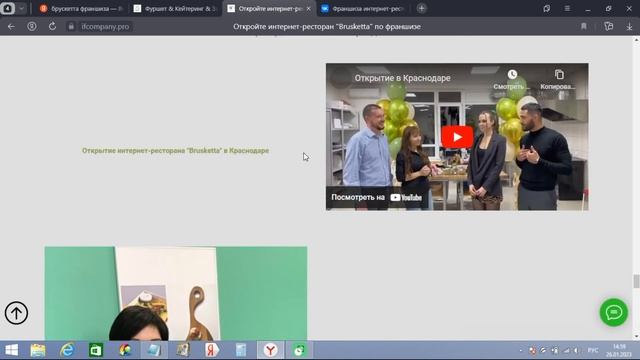Open the Yandex home icon beside back arrow
This screenshot has height=360, width=640.
pyautogui.click(x=31, y=27)
